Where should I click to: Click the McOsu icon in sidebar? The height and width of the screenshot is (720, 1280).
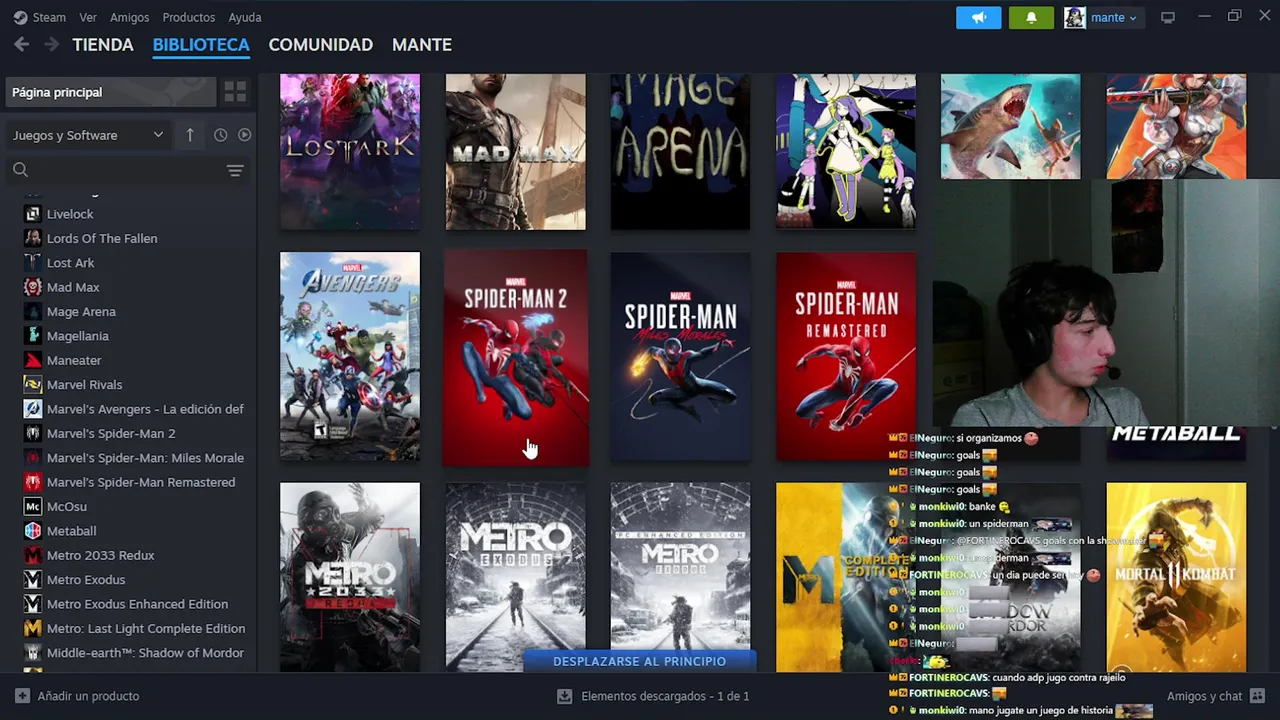point(33,507)
